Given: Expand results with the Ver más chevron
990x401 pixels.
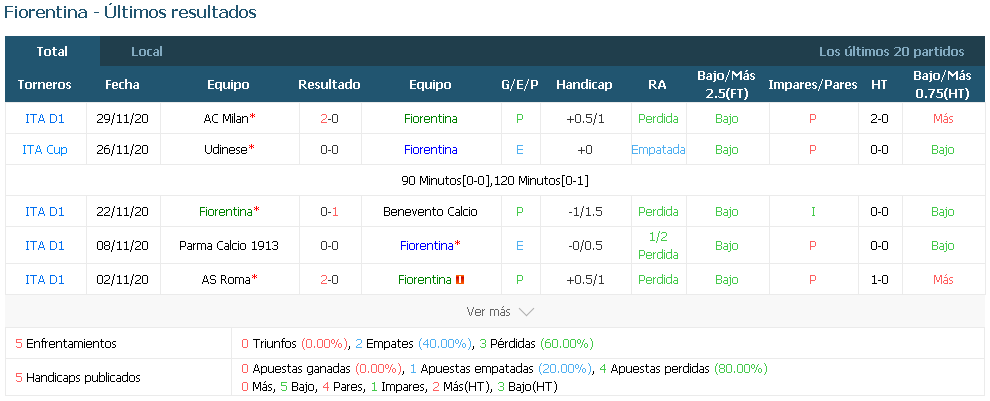Looking at the screenshot, I should coord(526,312).
